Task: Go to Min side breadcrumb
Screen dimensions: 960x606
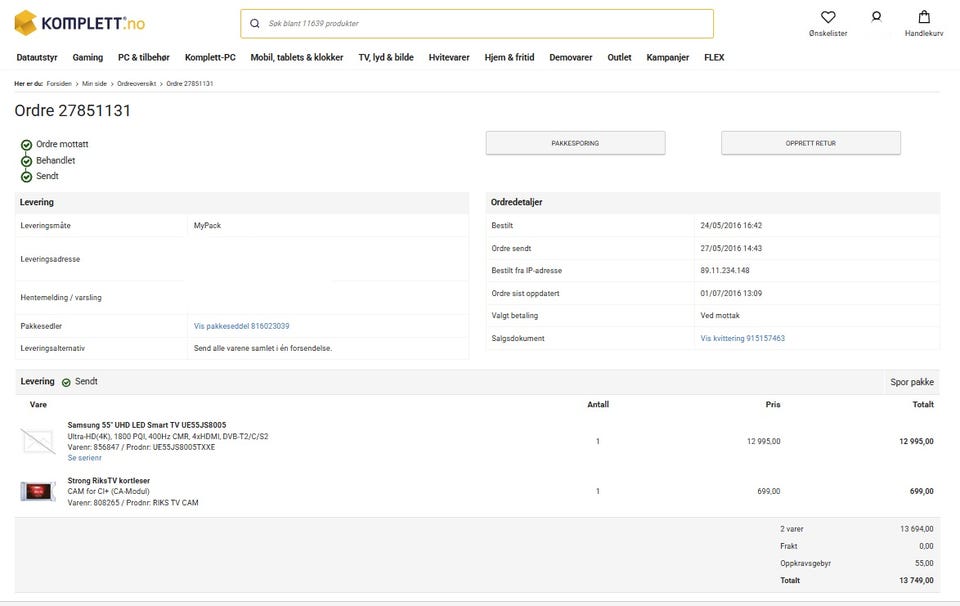Action: click(x=94, y=83)
